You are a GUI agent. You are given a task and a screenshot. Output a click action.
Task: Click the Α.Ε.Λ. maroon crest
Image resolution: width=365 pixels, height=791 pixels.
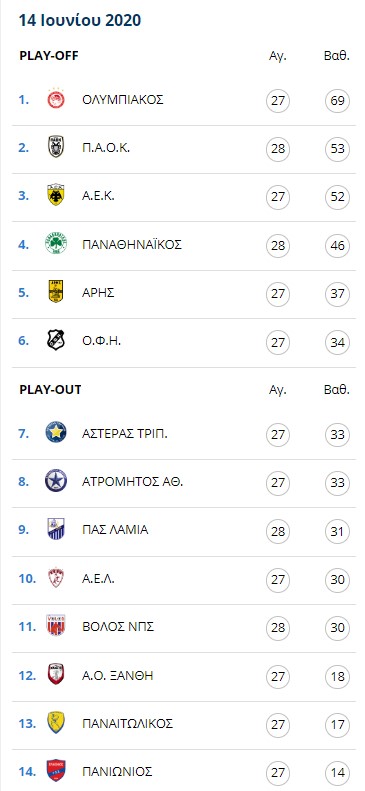[x=56, y=578]
